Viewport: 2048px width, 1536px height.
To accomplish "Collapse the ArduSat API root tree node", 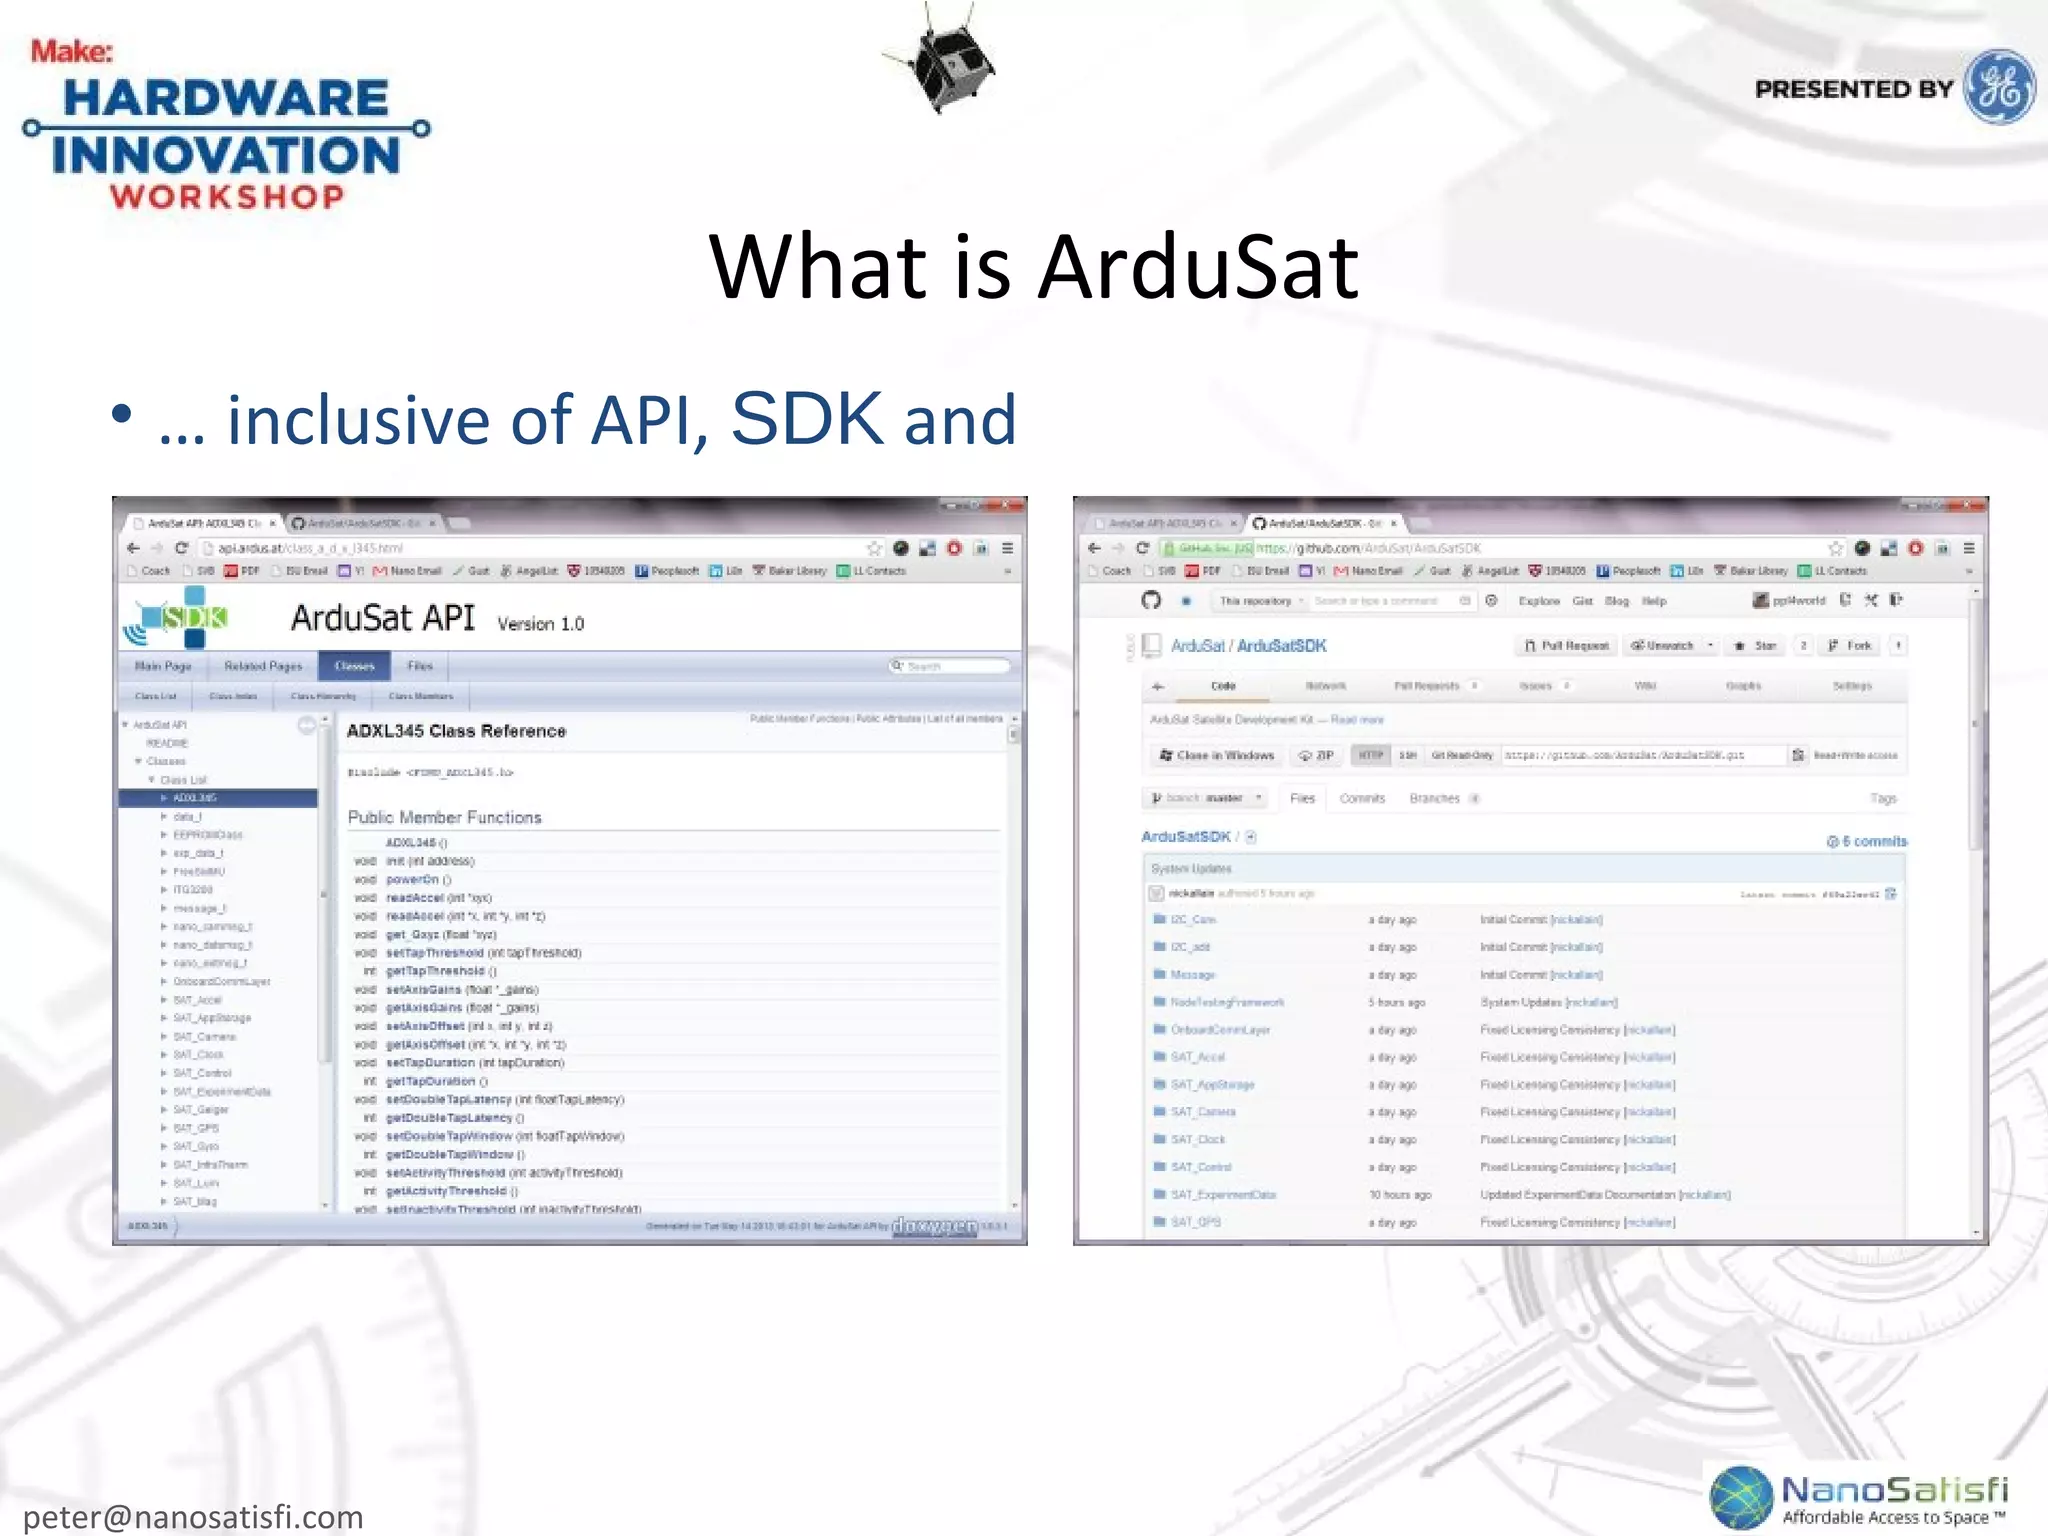I will tap(126, 725).
